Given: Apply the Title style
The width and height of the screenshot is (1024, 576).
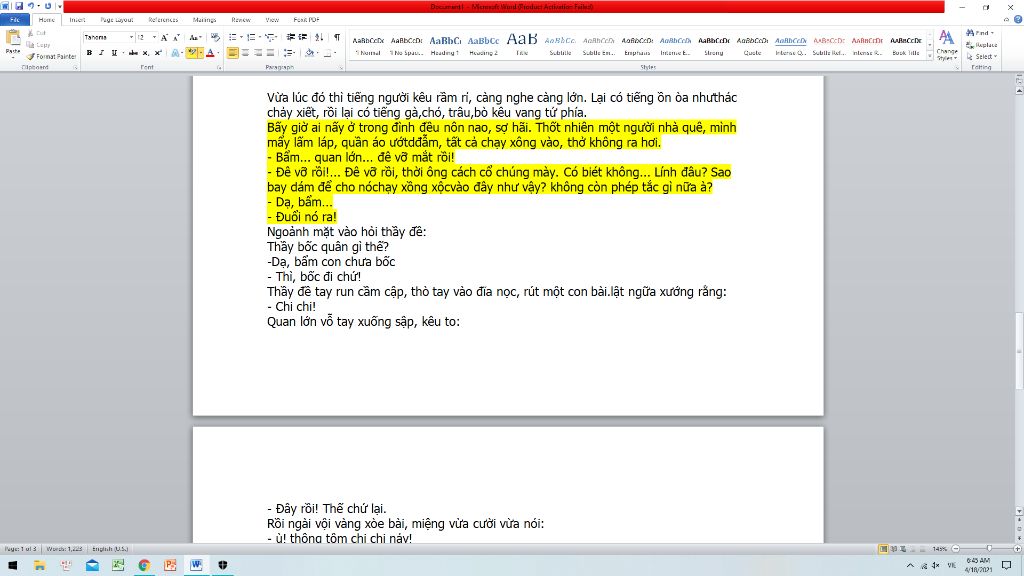Looking at the screenshot, I should tap(522, 46).
